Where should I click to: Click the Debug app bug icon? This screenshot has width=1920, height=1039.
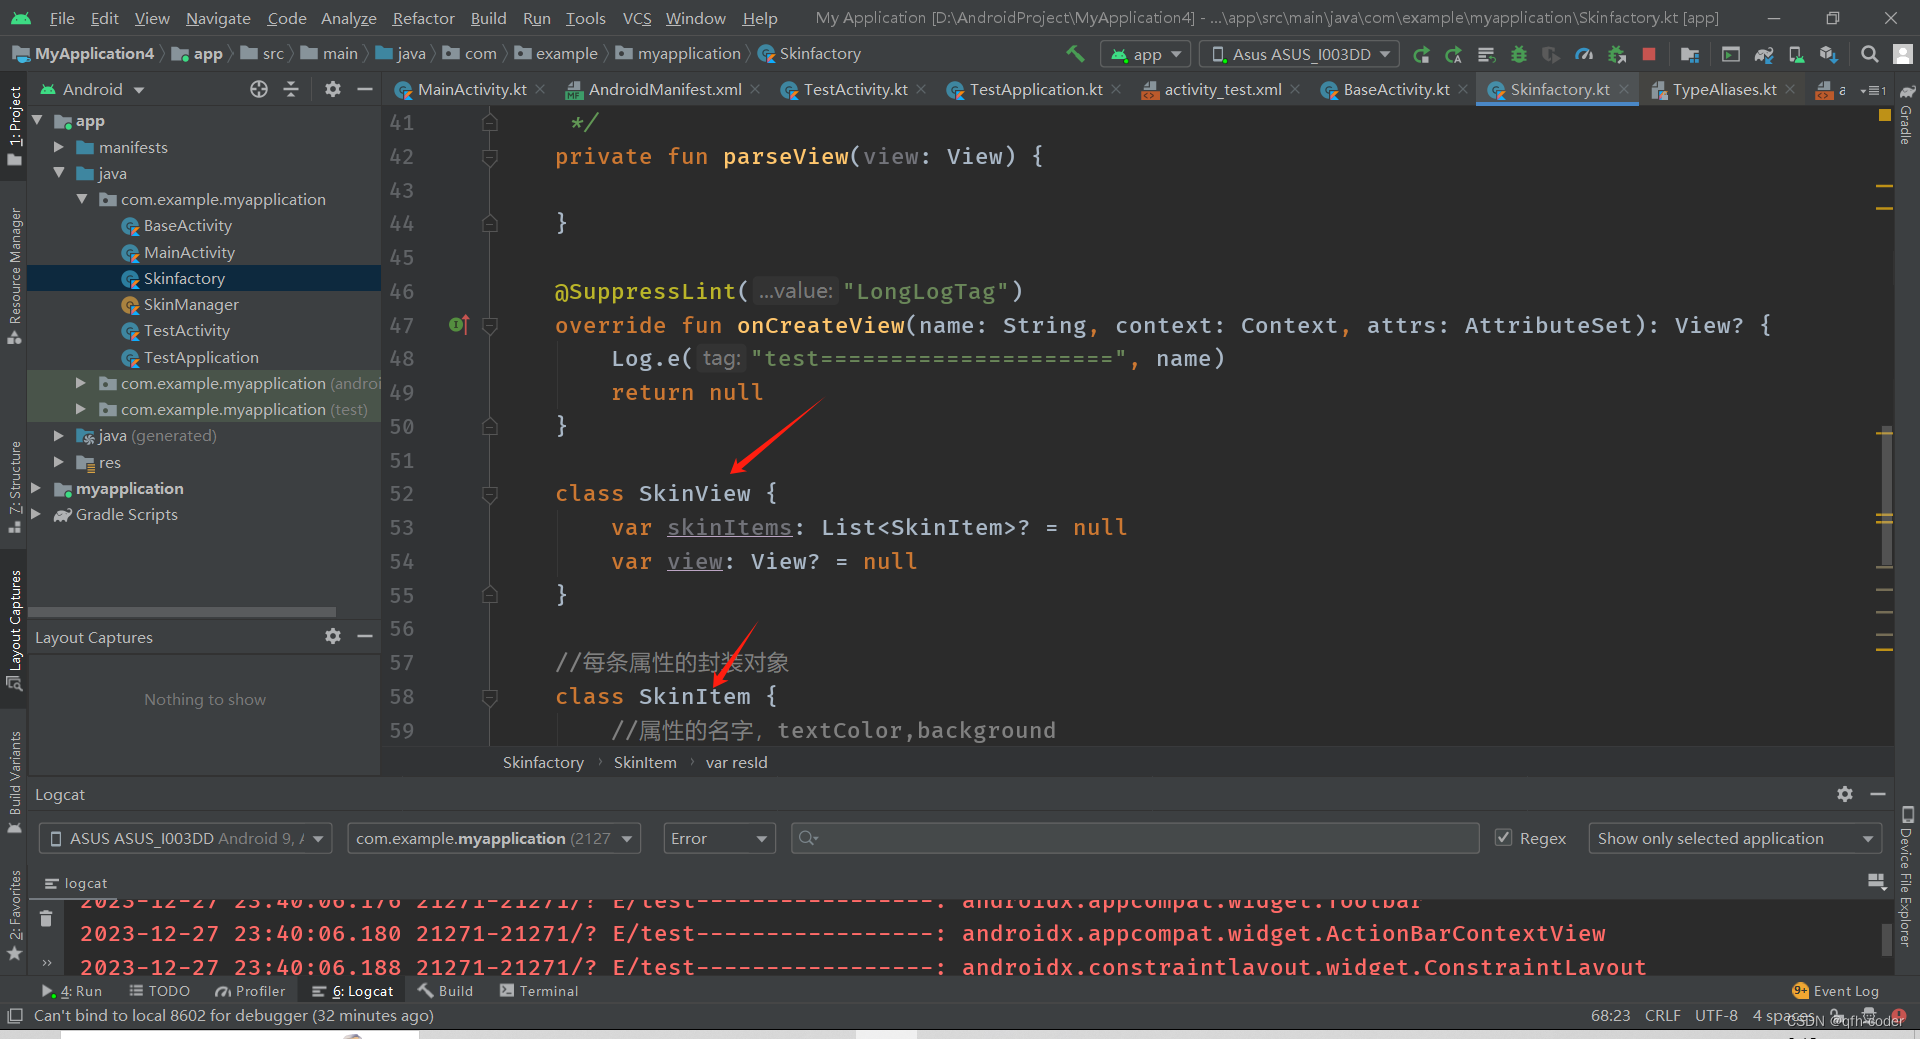pyautogui.click(x=1518, y=55)
